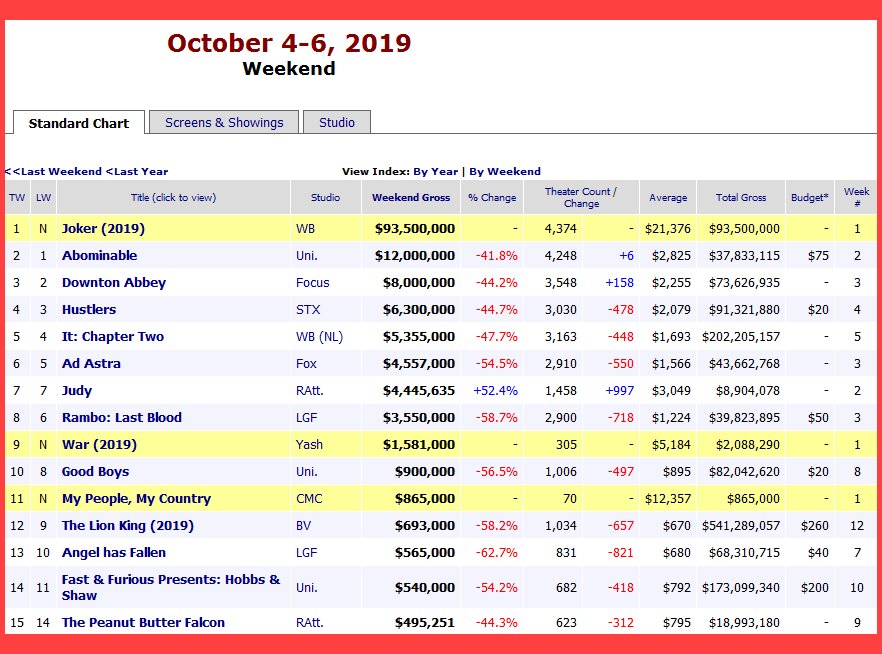Switch to the Screens & Showings tab
The height and width of the screenshot is (654, 882).
[x=224, y=122]
